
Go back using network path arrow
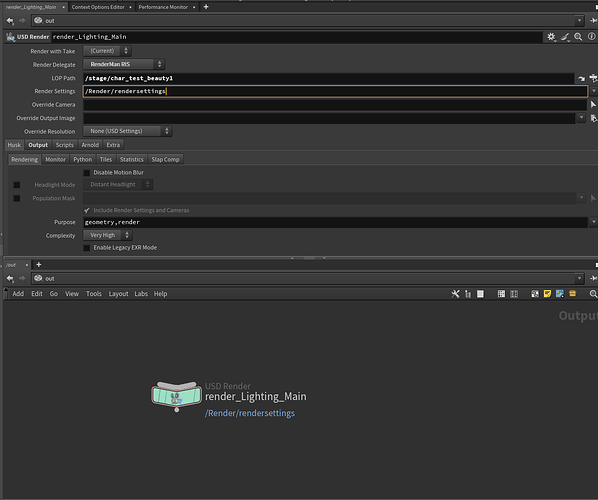tap(10, 278)
